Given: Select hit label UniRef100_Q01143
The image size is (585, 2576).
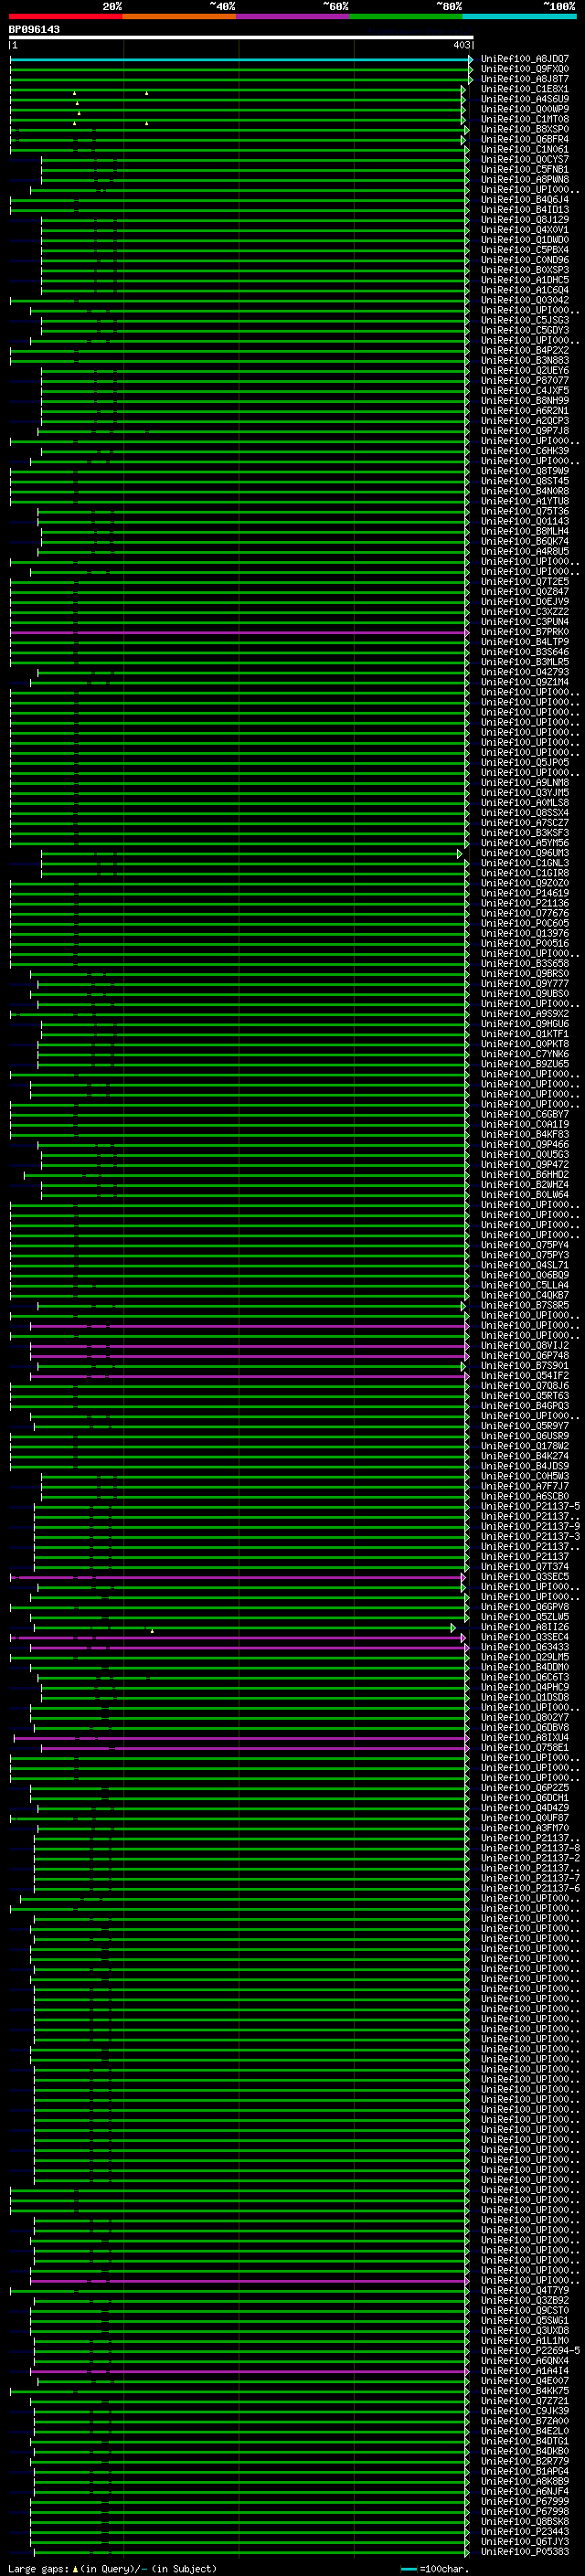Looking at the screenshot, I should 524,521.
